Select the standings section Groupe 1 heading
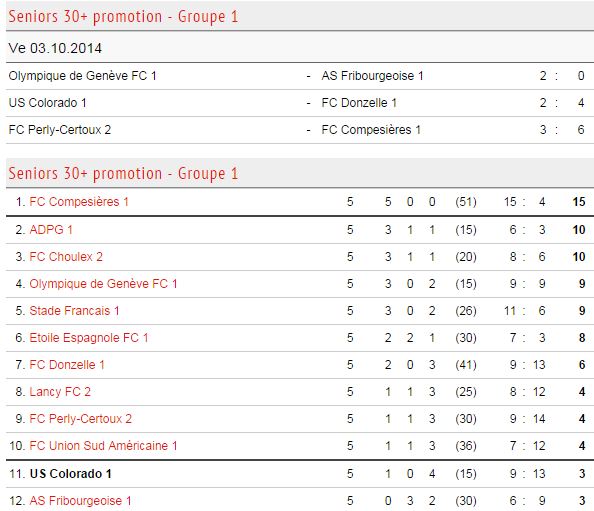594x511 pixels. click(x=123, y=173)
